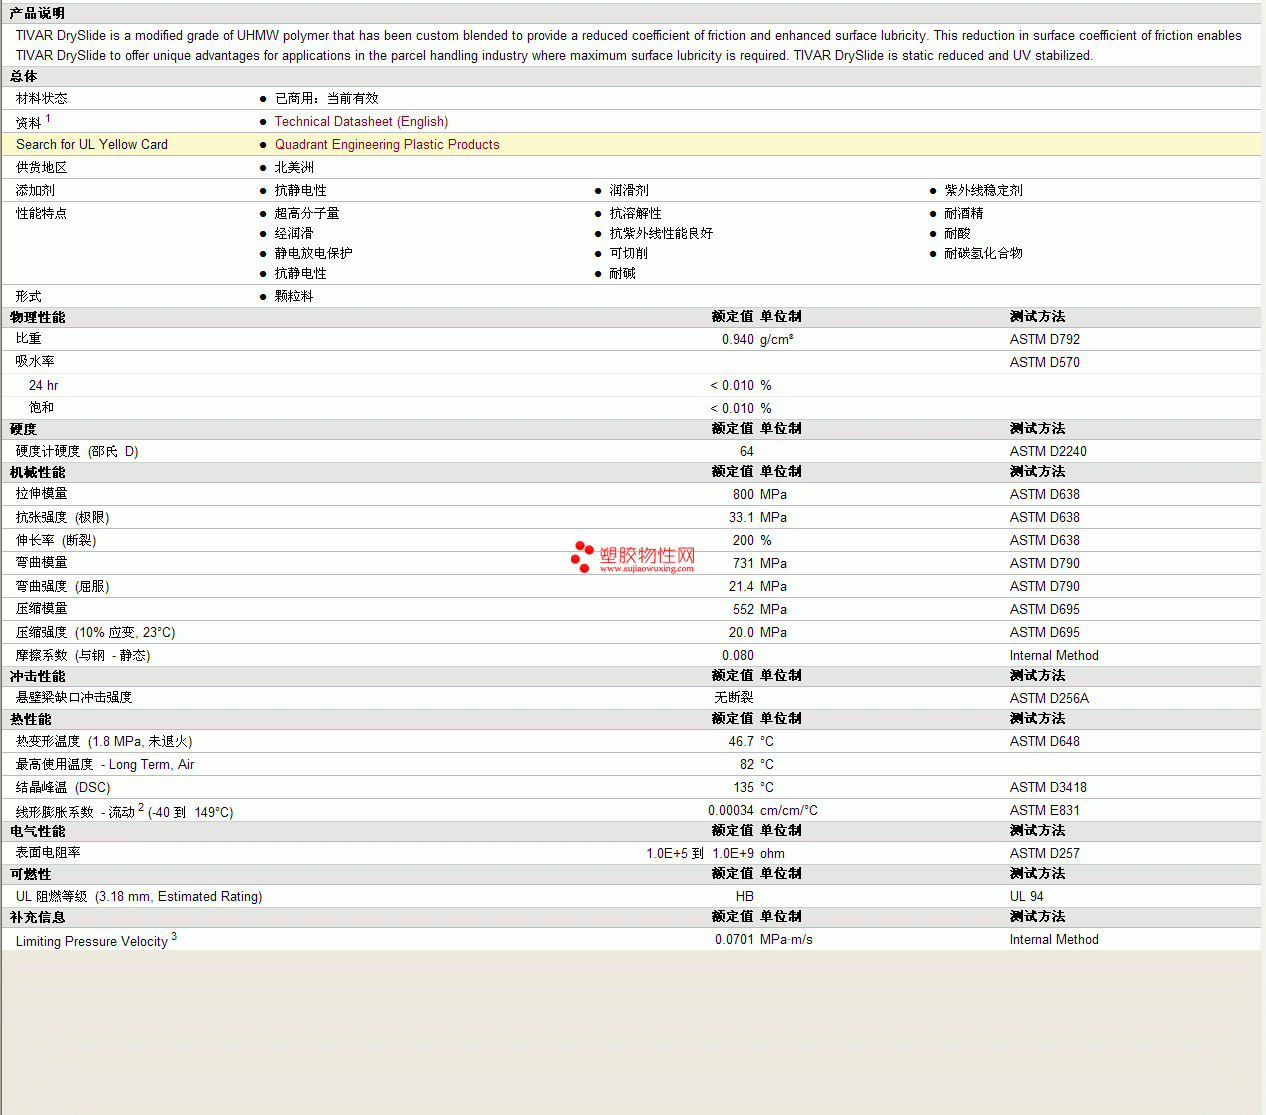Click the ASTM D792 test method

[x=1045, y=339]
